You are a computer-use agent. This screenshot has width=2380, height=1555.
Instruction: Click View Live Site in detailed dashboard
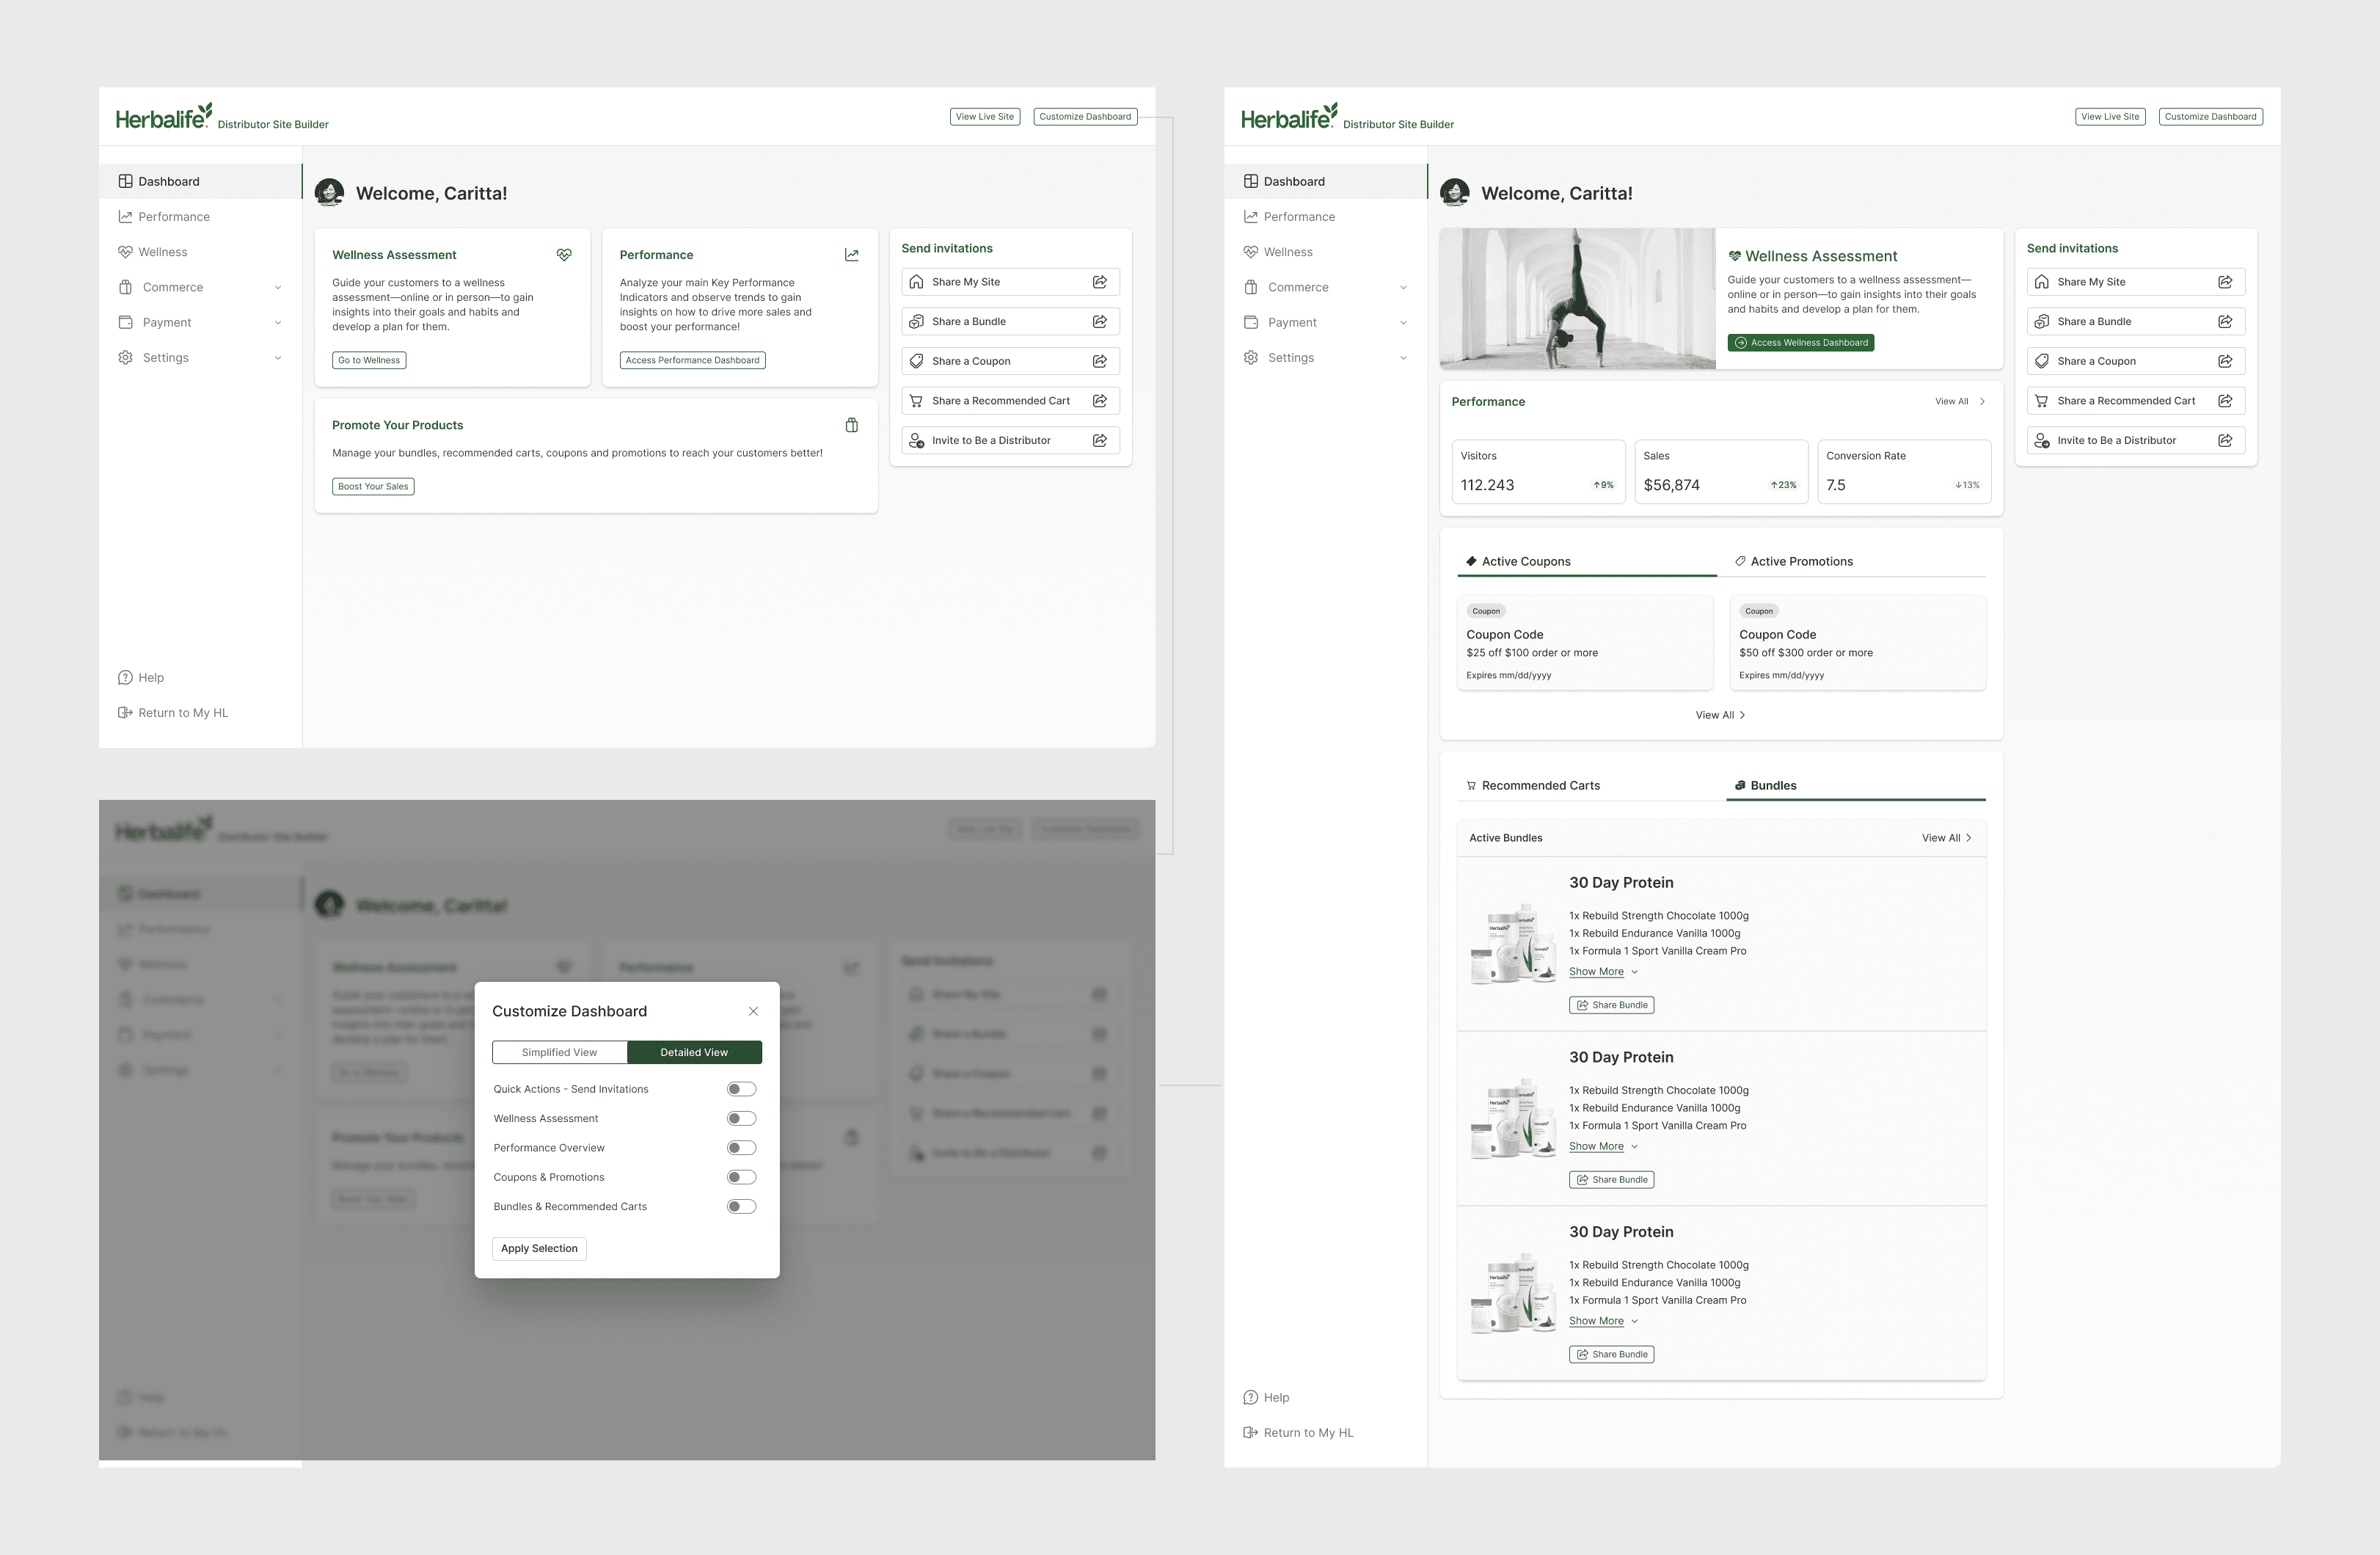click(x=2110, y=117)
